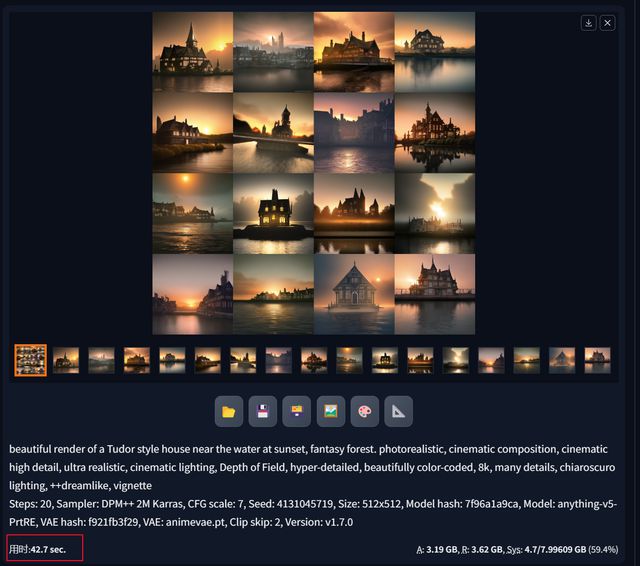
Task: Select the eleventh thumbnail with the lit house
Action: coord(385,360)
